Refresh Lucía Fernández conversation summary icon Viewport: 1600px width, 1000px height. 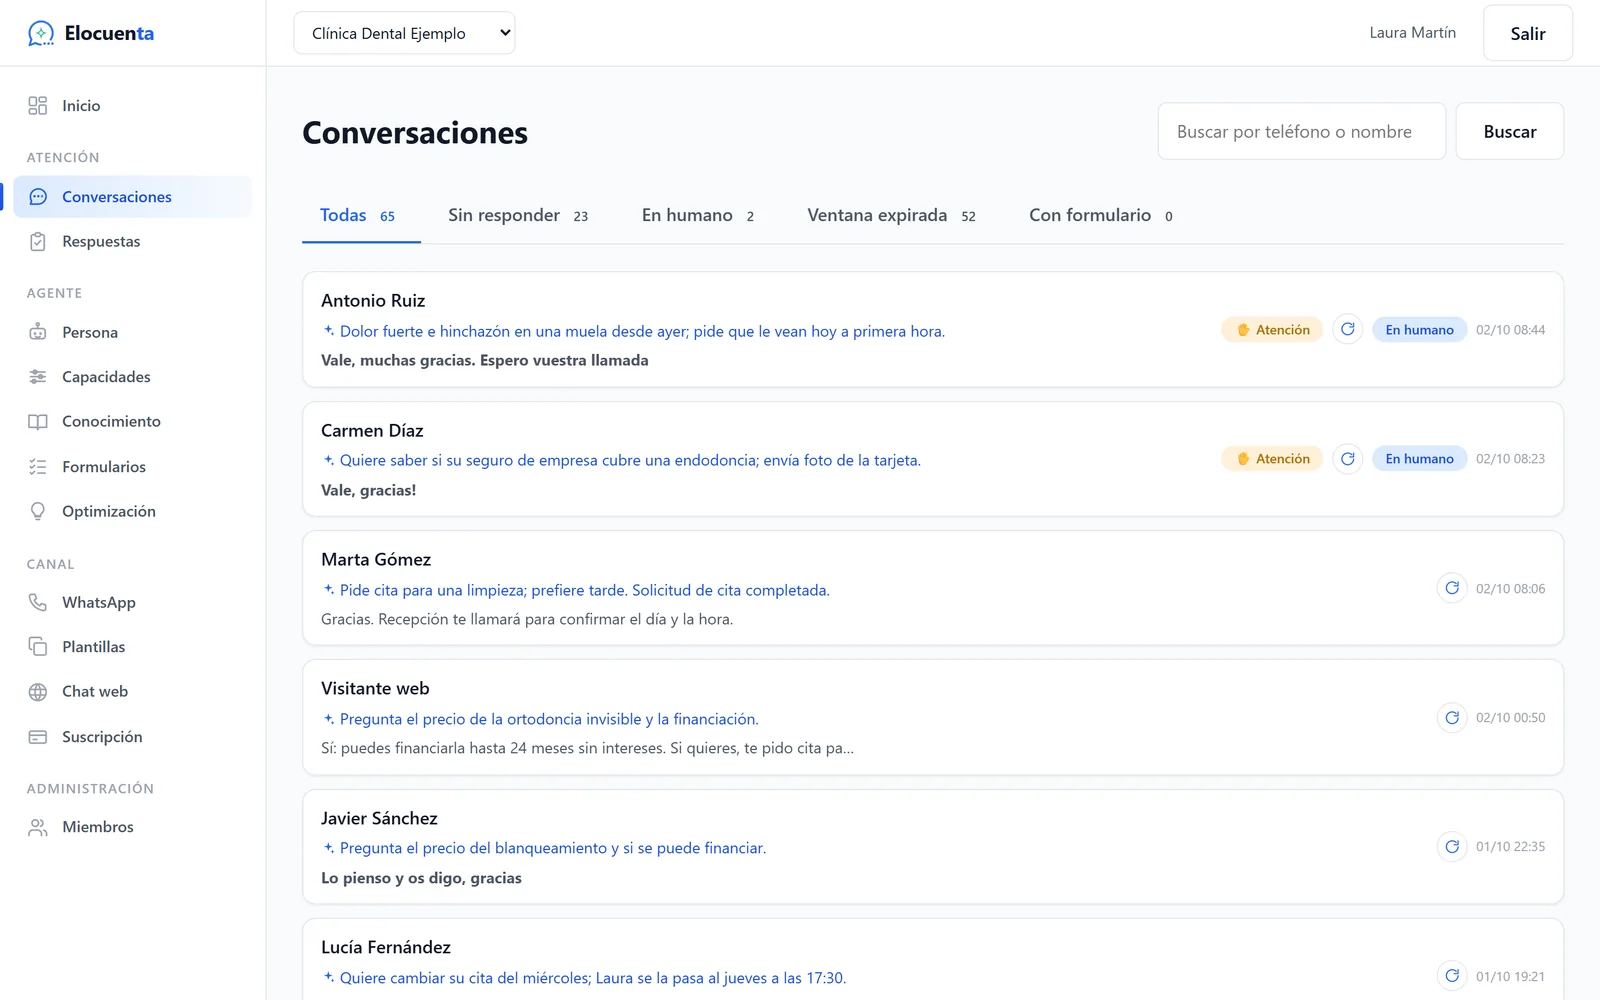point(1452,976)
